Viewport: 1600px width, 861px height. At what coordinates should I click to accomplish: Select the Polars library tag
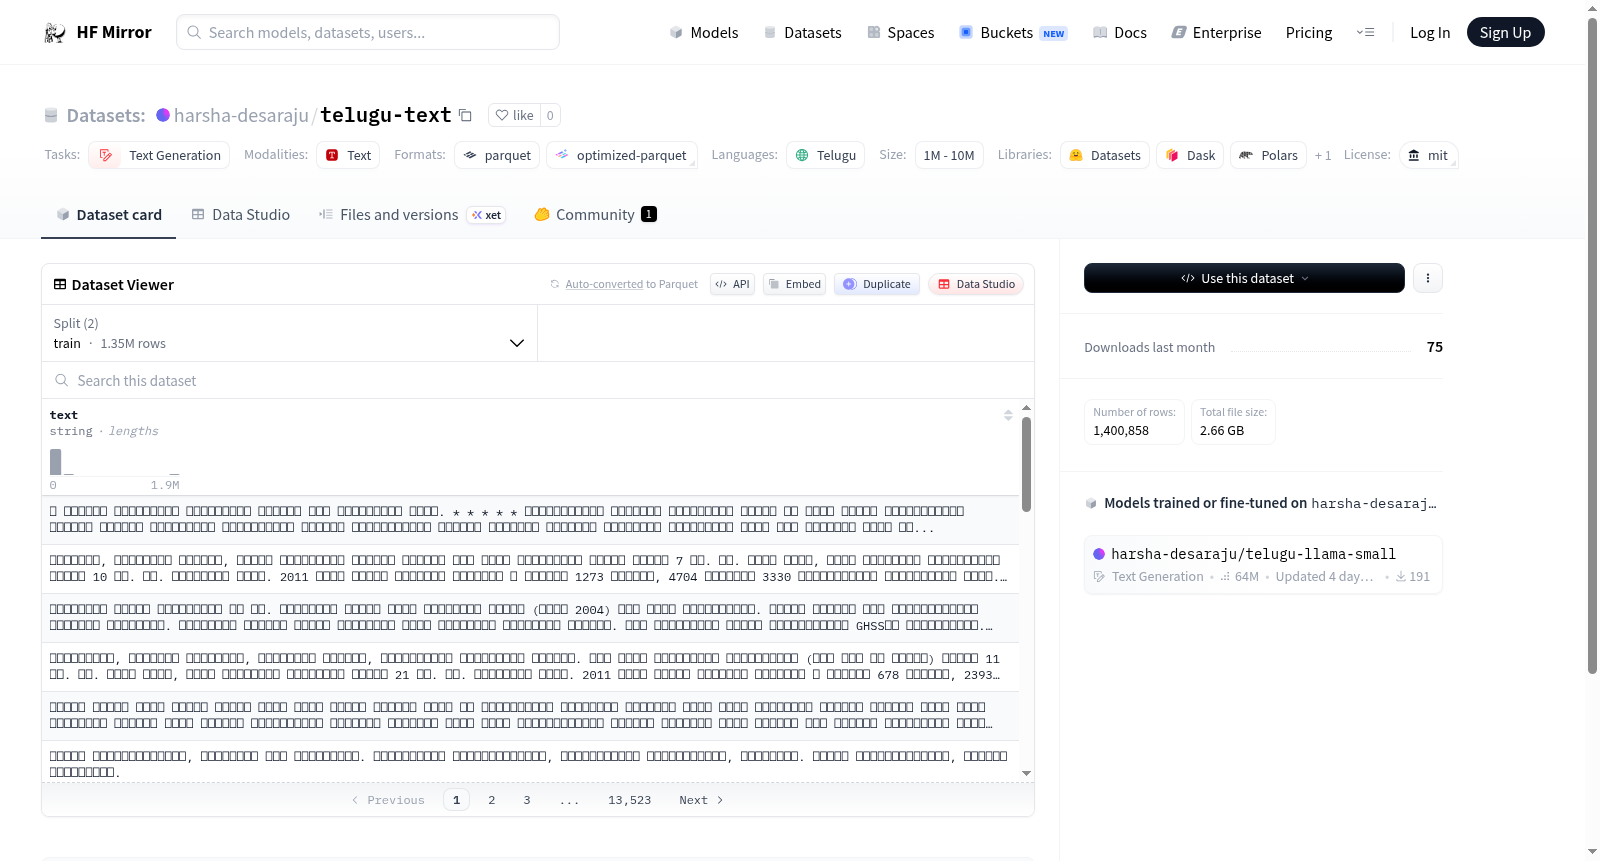[1268, 155]
